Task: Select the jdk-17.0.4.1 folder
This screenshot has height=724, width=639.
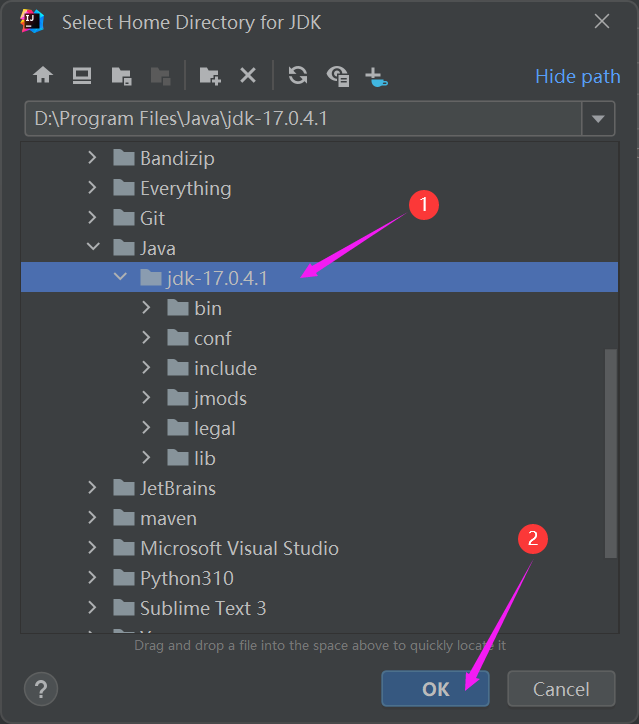Action: point(319,278)
